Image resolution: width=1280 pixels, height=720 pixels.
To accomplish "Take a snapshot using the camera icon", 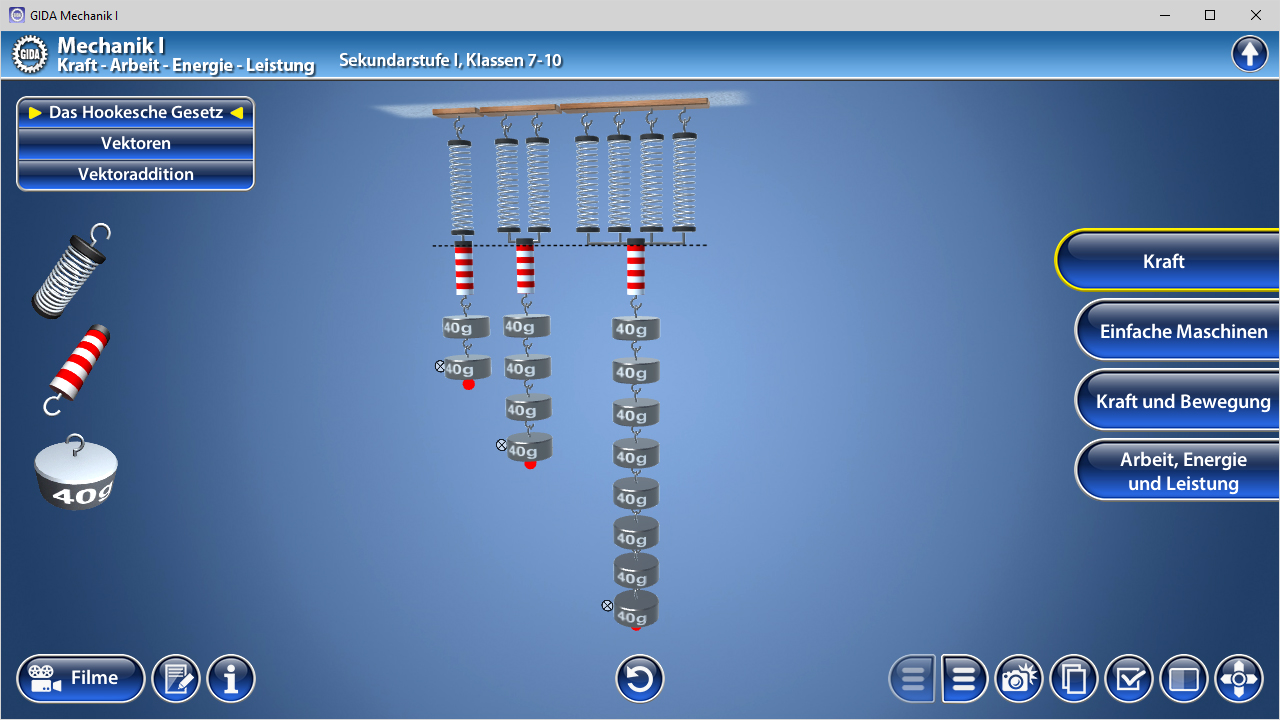I will coord(1019,678).
